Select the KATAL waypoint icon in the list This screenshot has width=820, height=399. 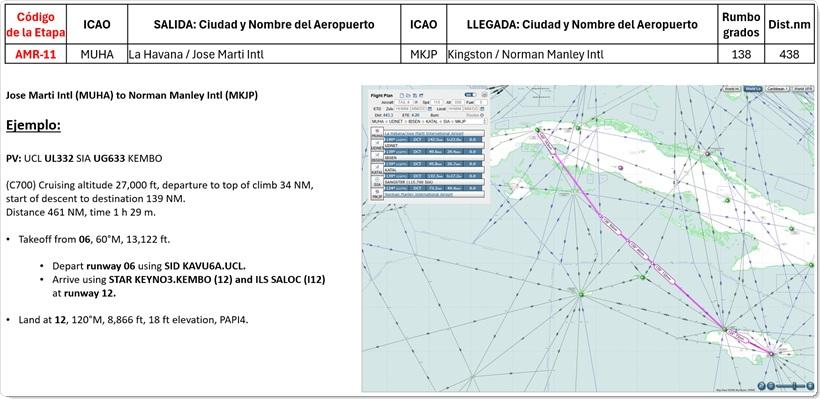pyautogui.click(x=377, y=169)
